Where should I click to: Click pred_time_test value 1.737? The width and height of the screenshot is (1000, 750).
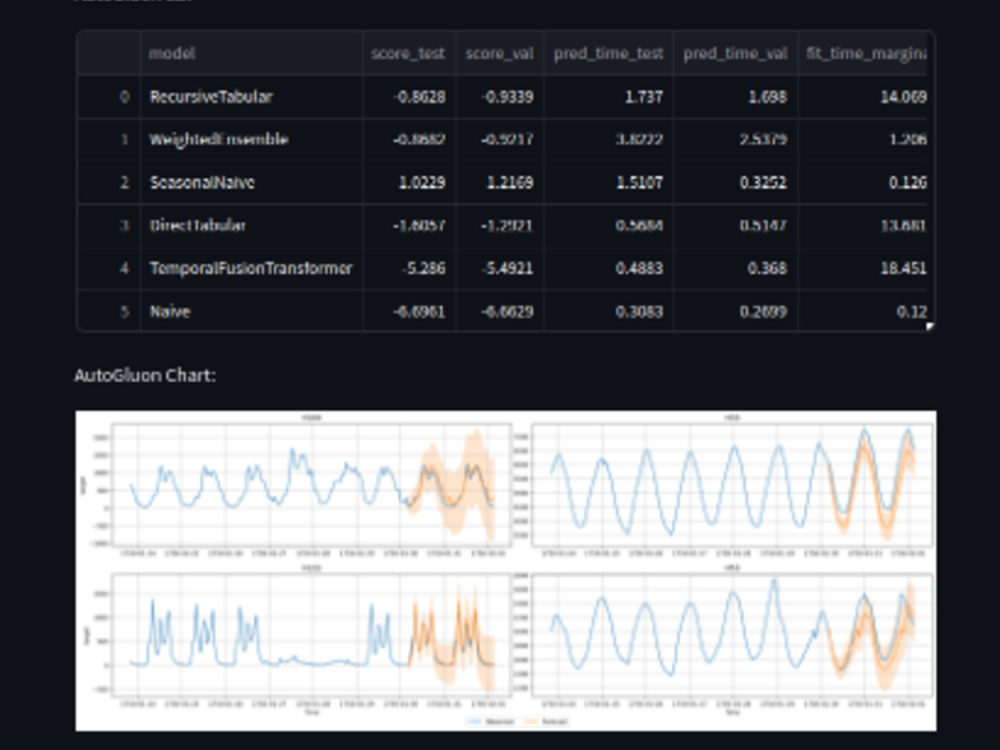[x=608, y=97]
